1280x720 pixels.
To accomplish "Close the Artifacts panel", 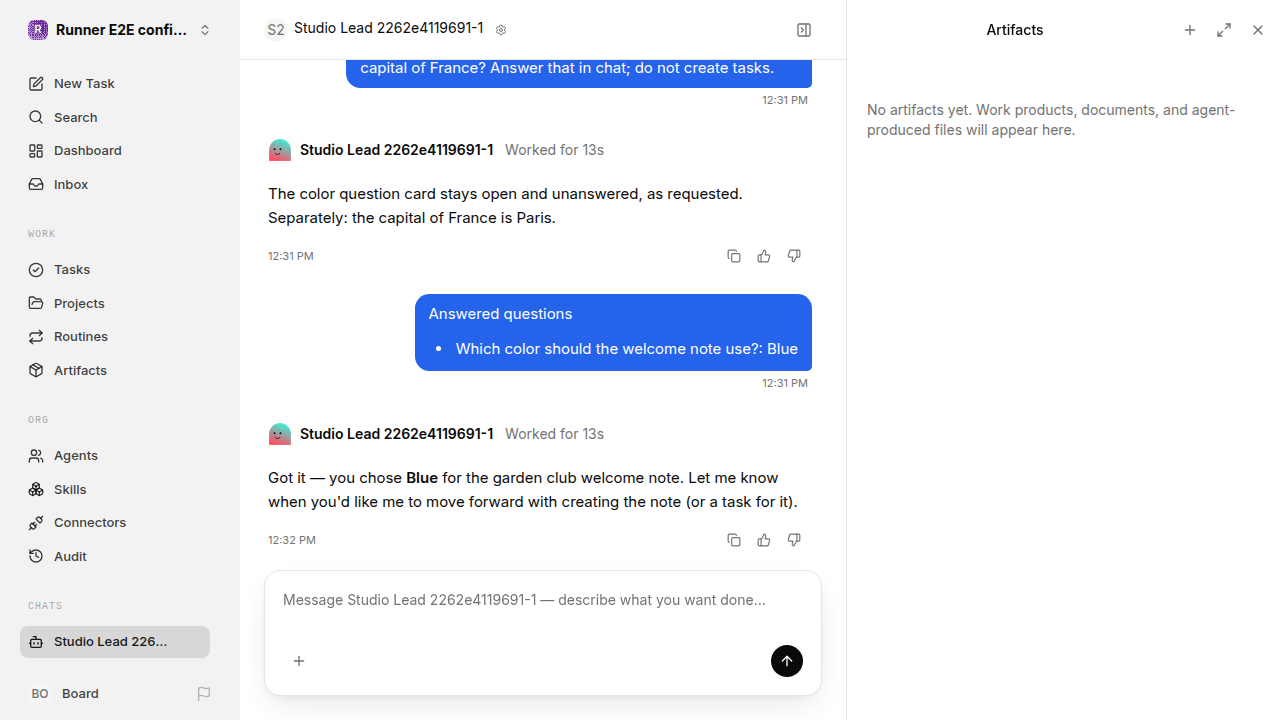I will (x=1258, y=30).
